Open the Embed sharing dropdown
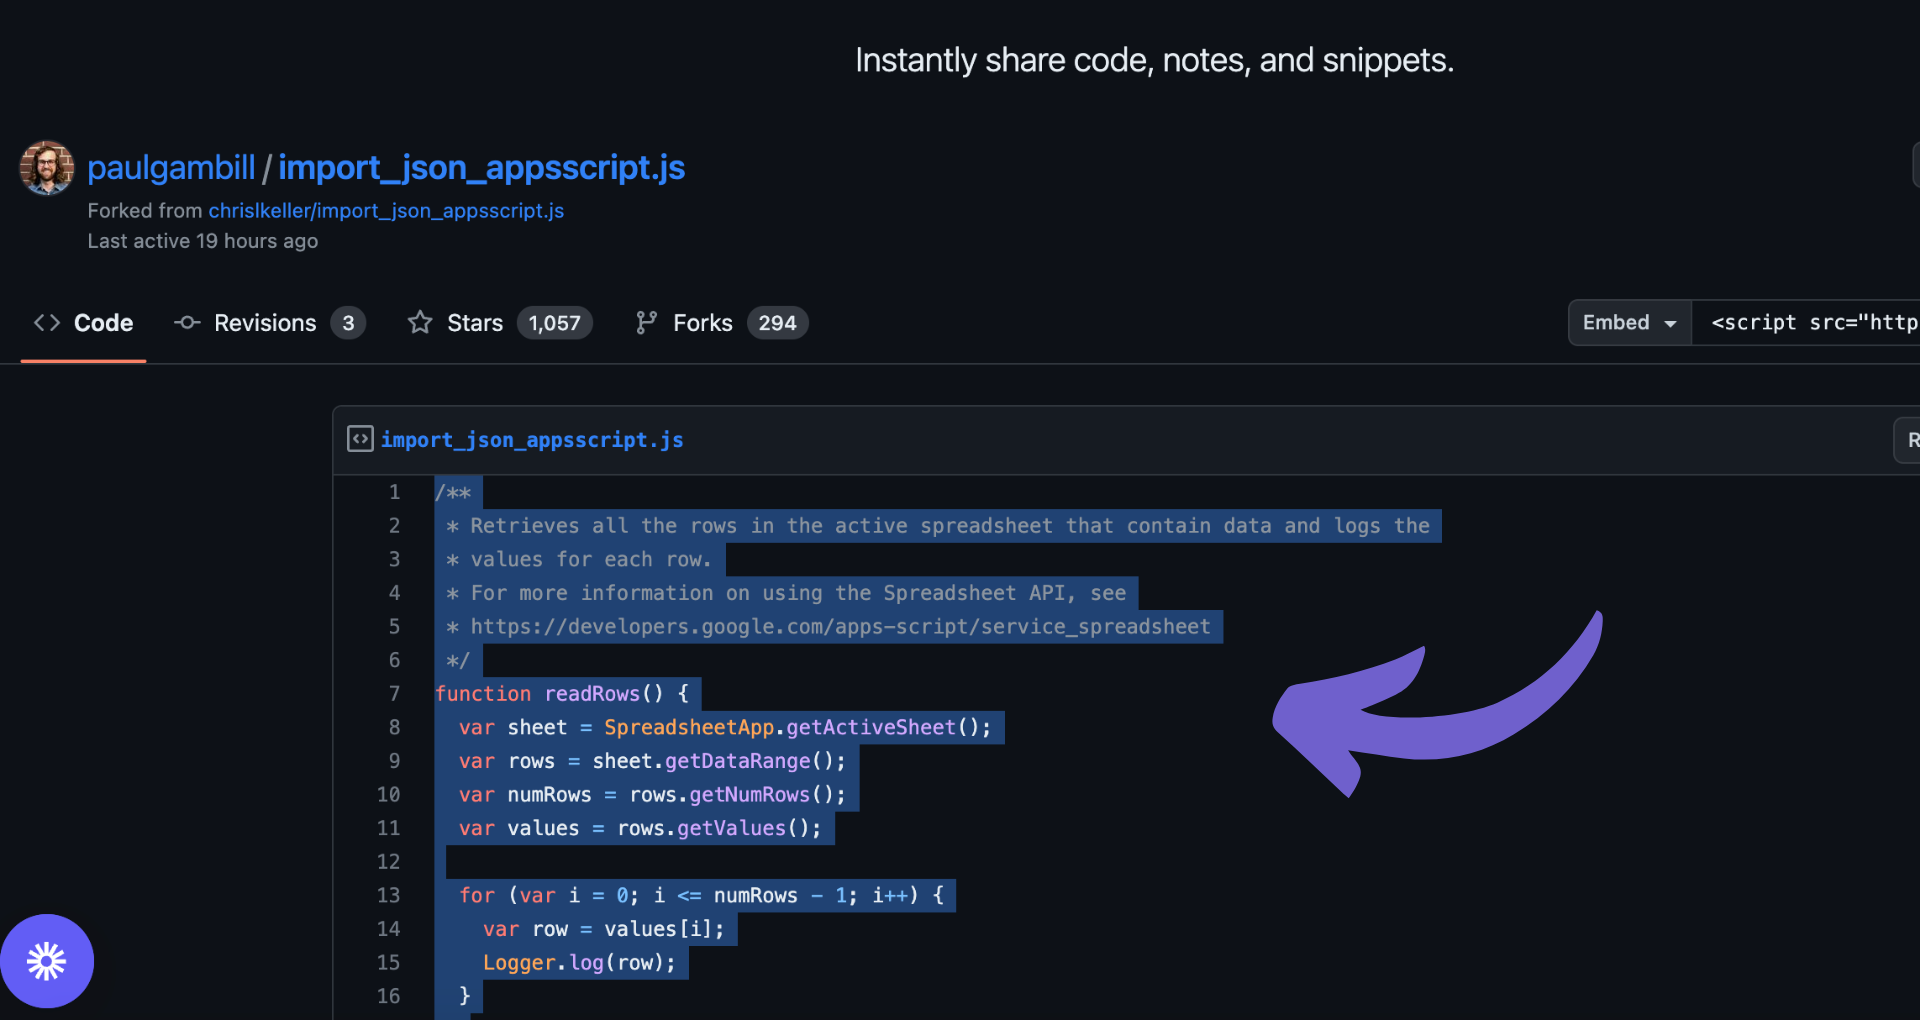This screenshot has height=1020, width=1920. pos(1627,322)
